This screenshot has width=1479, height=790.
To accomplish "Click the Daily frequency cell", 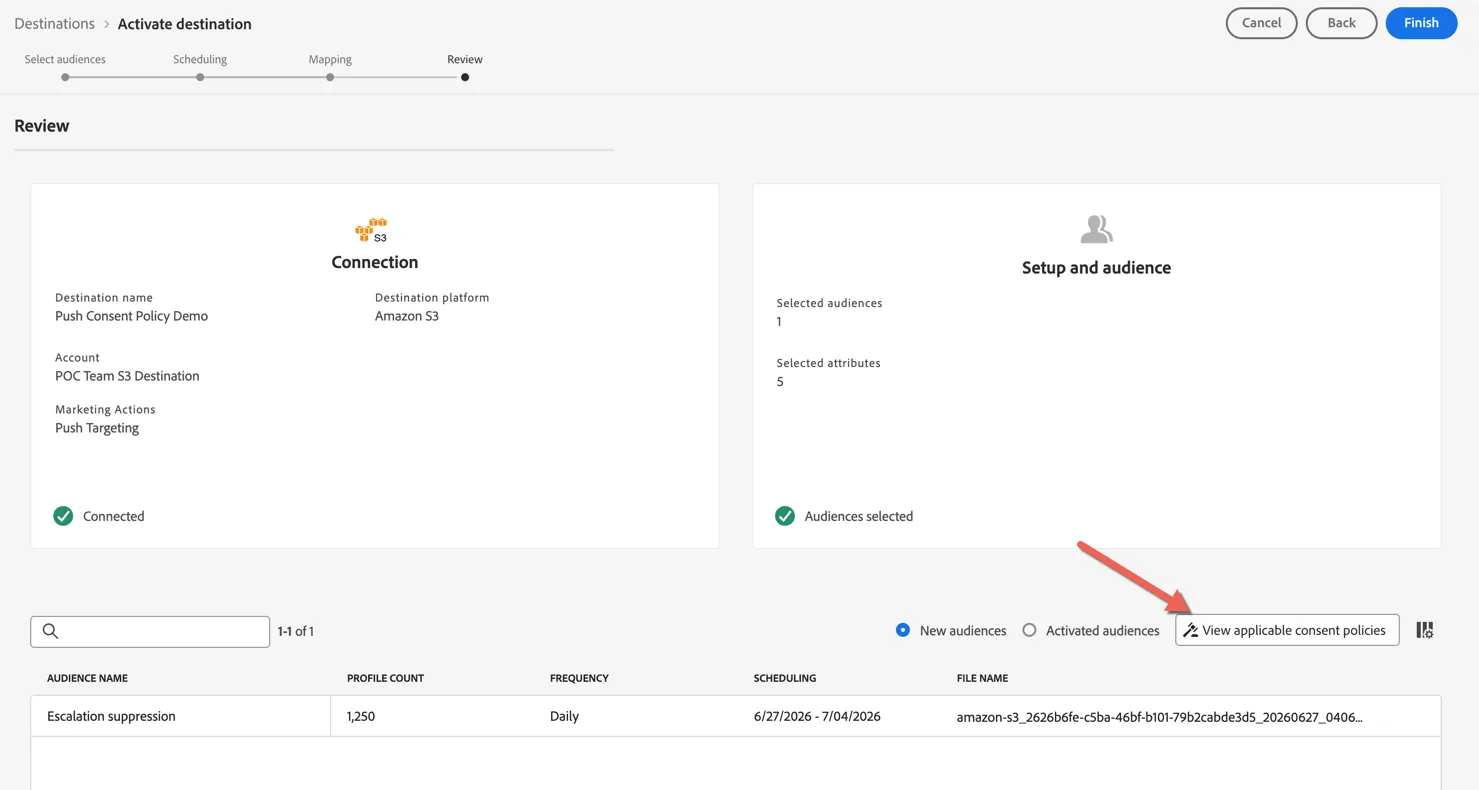I will coord(564,716).
